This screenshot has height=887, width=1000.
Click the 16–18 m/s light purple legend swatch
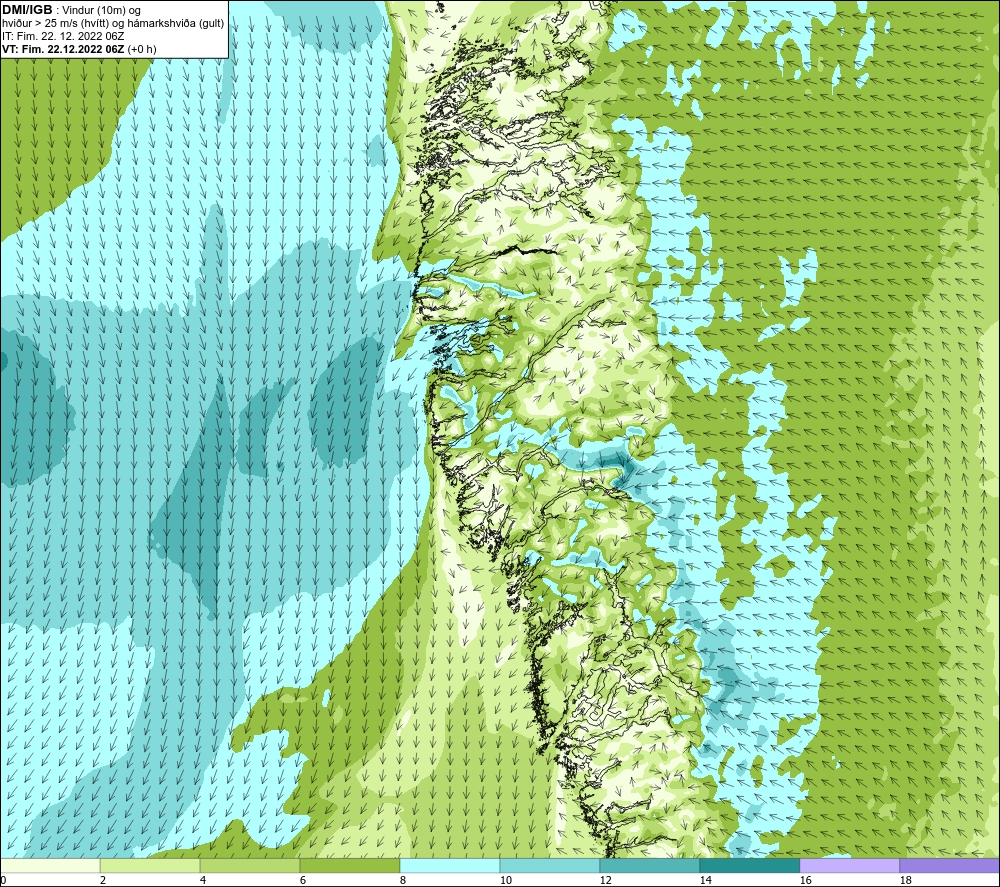tap(849, 866)
